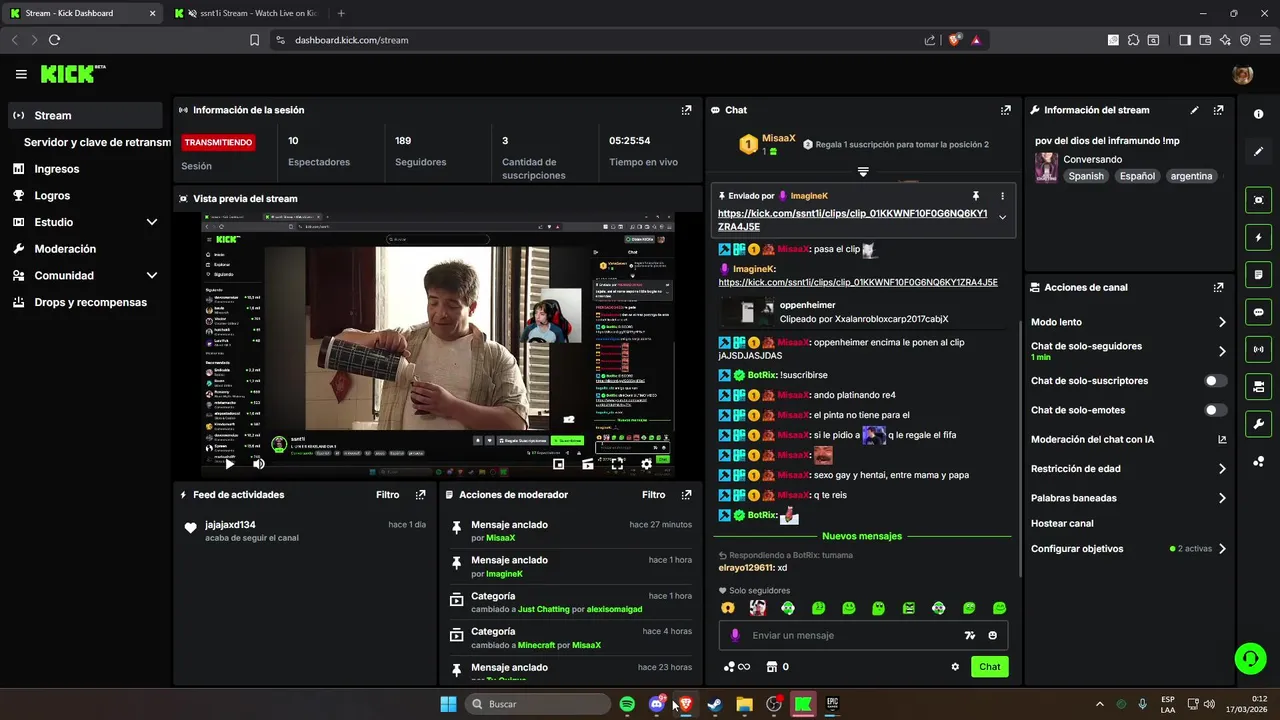Pop out the Feed de actividades panel
Image resolution: width=1280 pixels, height=720 pixels.
420,495
